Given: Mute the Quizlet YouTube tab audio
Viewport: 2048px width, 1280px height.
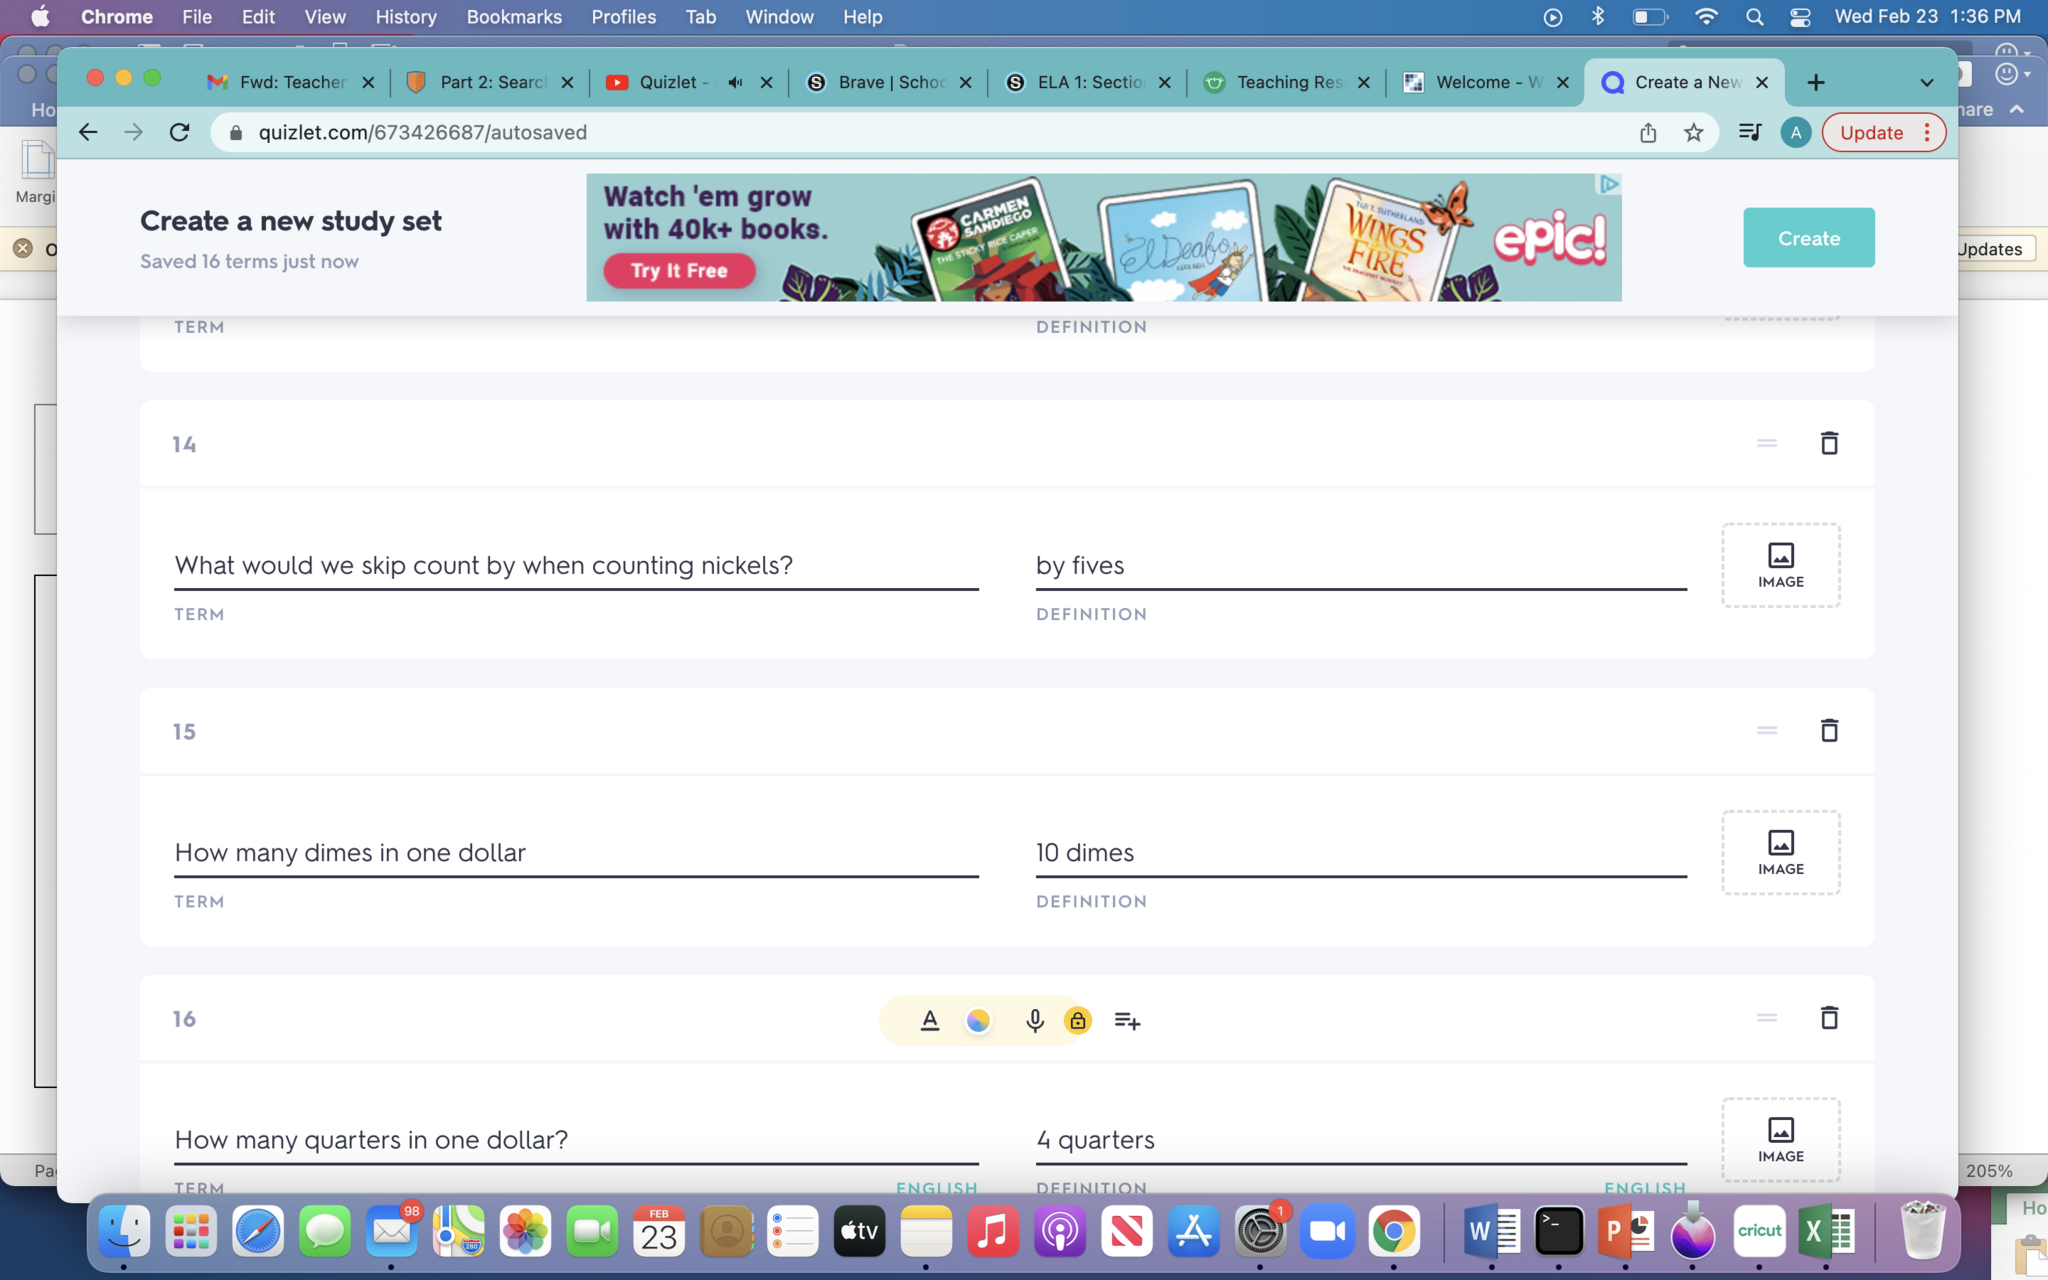Looking at the screenshot, I should click(736, 82).
